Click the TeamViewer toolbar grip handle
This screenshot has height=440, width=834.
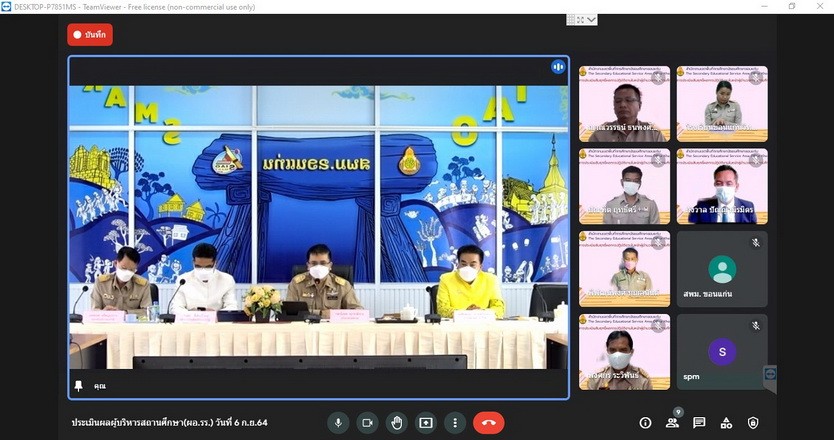point(573,19)
